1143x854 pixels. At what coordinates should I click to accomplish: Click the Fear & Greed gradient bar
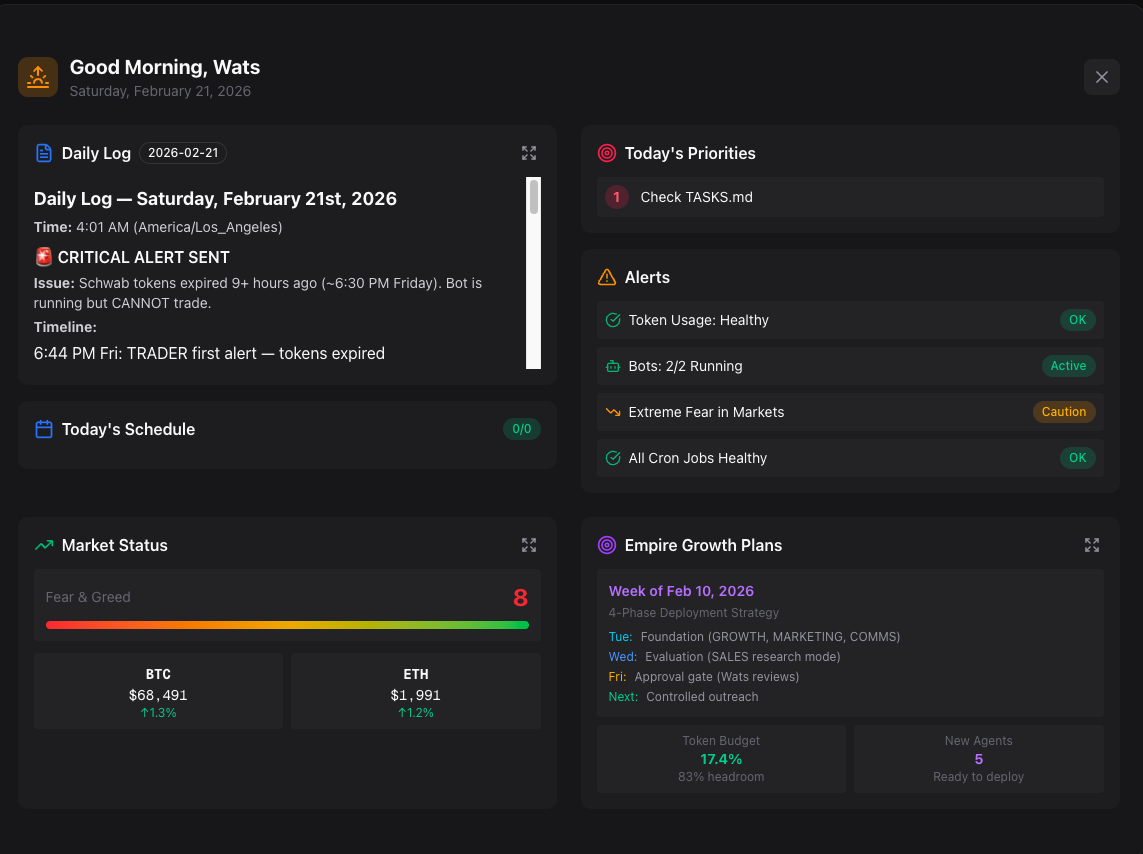287,625
